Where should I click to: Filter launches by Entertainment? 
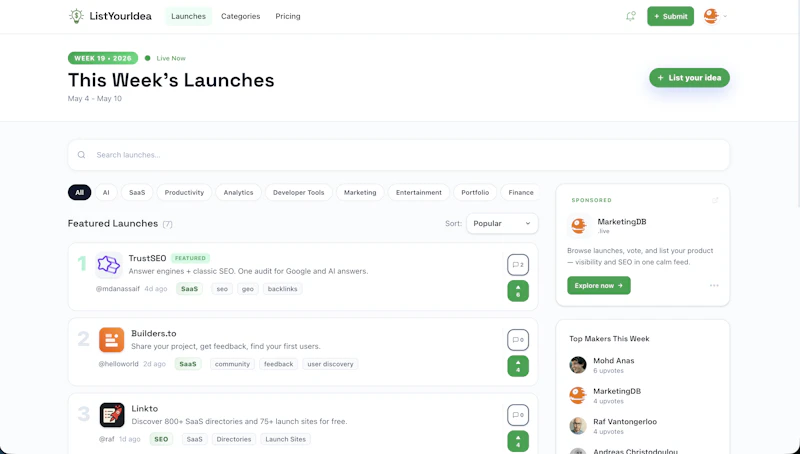[x=419, y=192]
